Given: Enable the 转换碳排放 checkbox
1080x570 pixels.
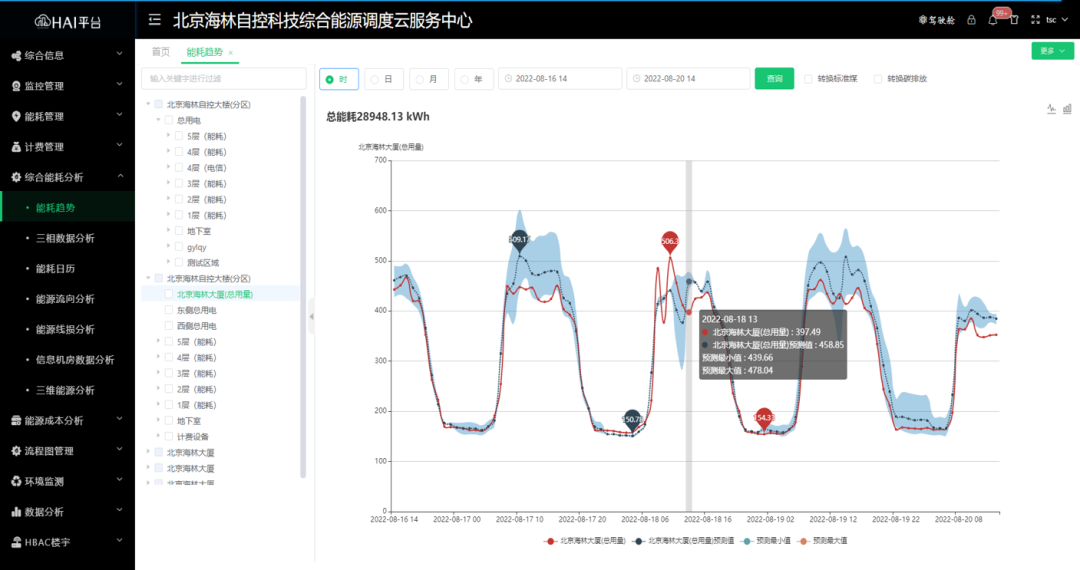Looking at the screenshot, I should click(878, 79).
